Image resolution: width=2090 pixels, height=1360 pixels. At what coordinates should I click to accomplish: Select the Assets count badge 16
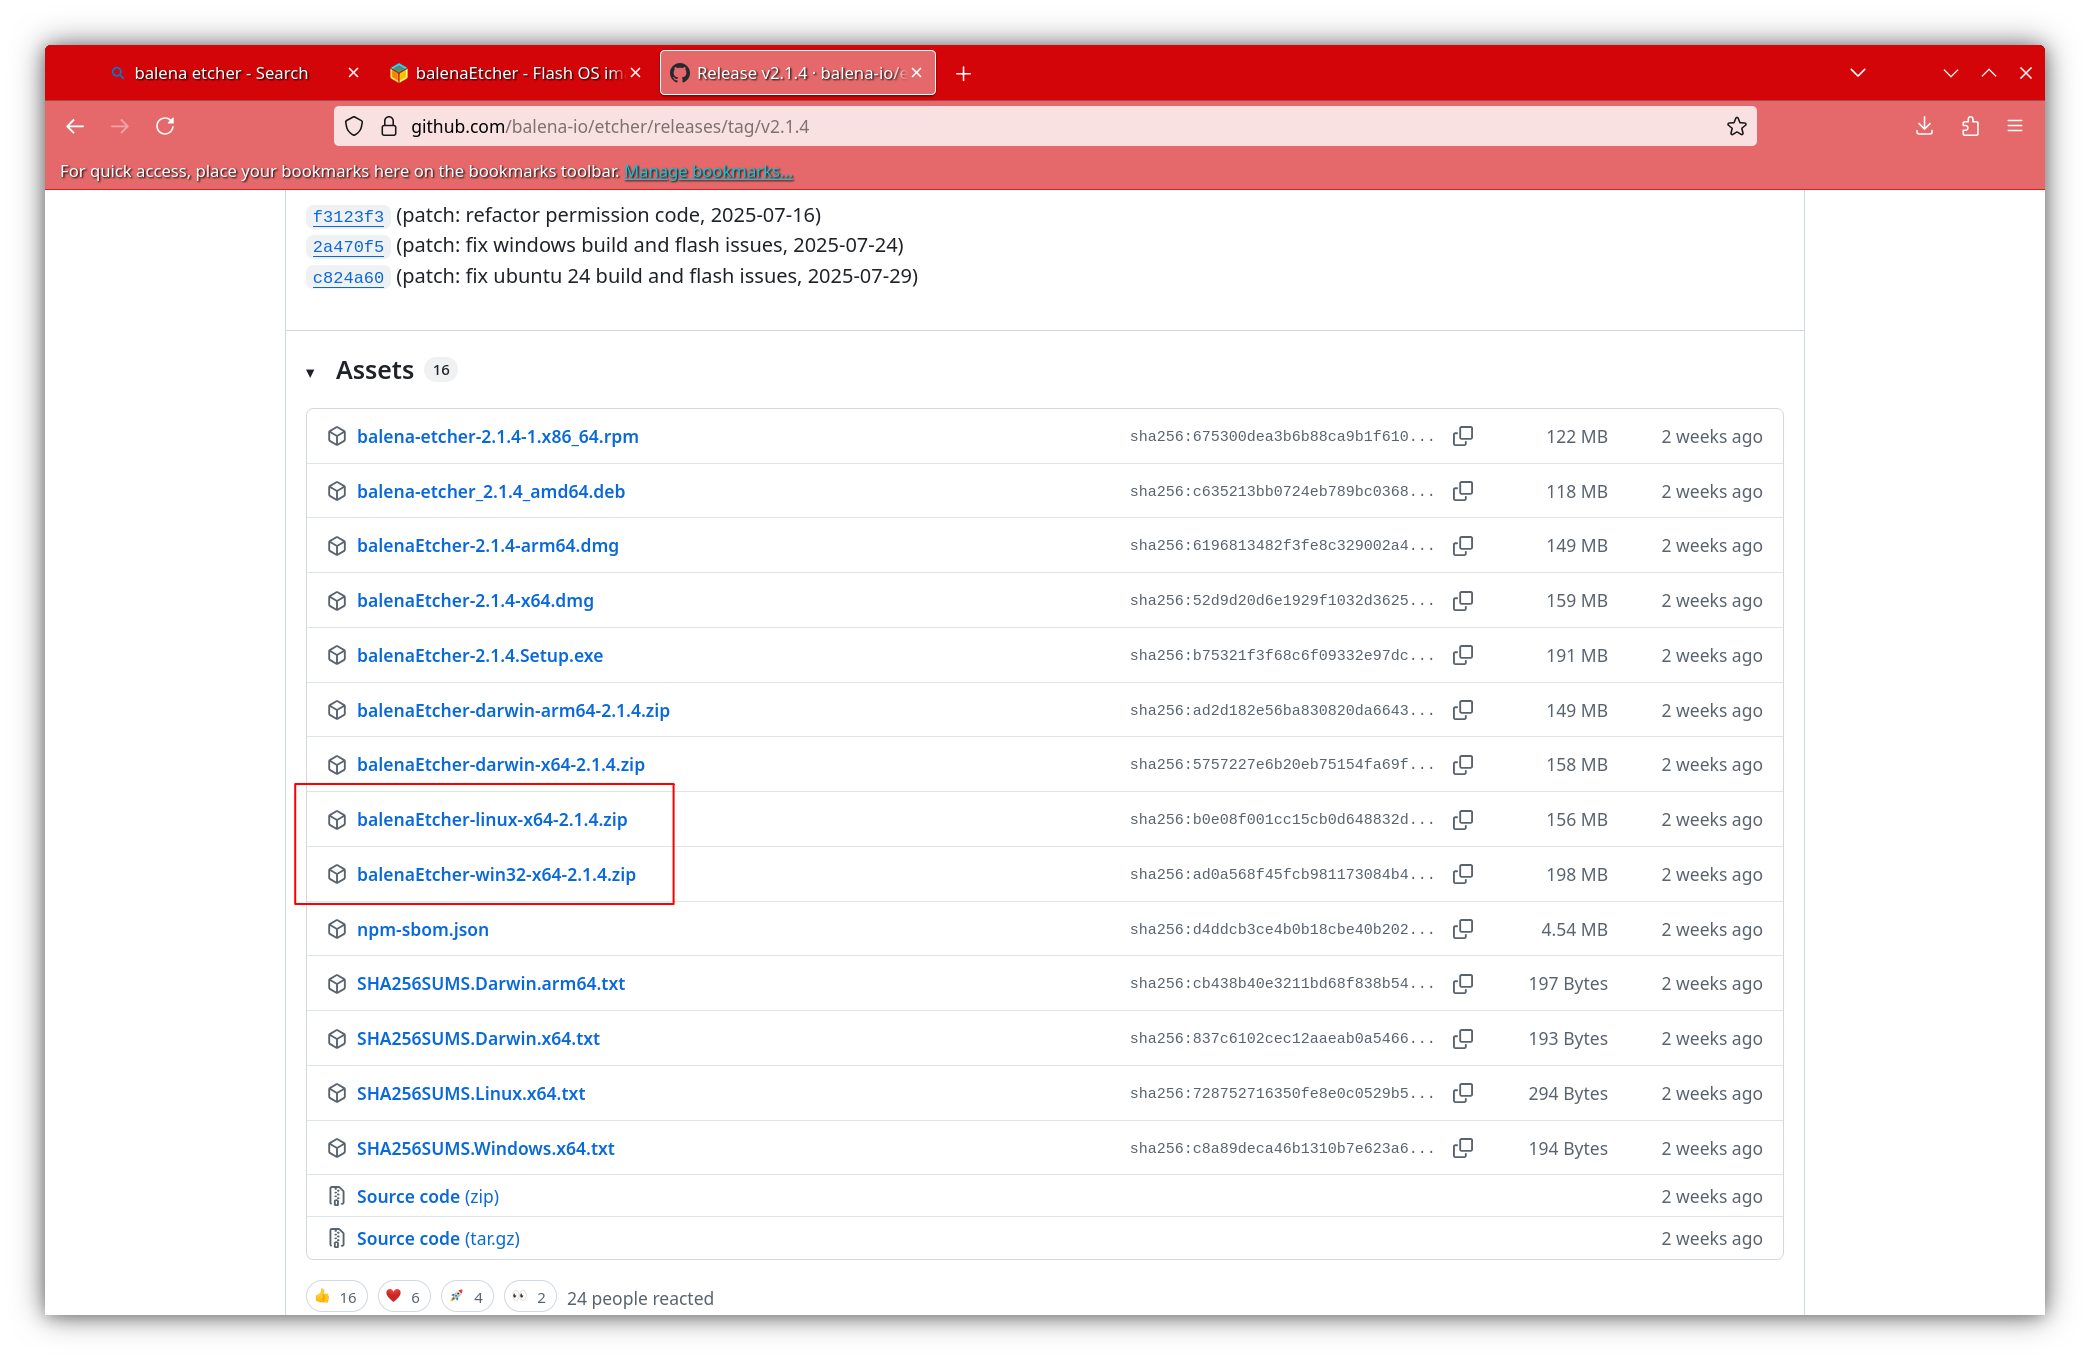pyautogui.click(x=441, y=370)
